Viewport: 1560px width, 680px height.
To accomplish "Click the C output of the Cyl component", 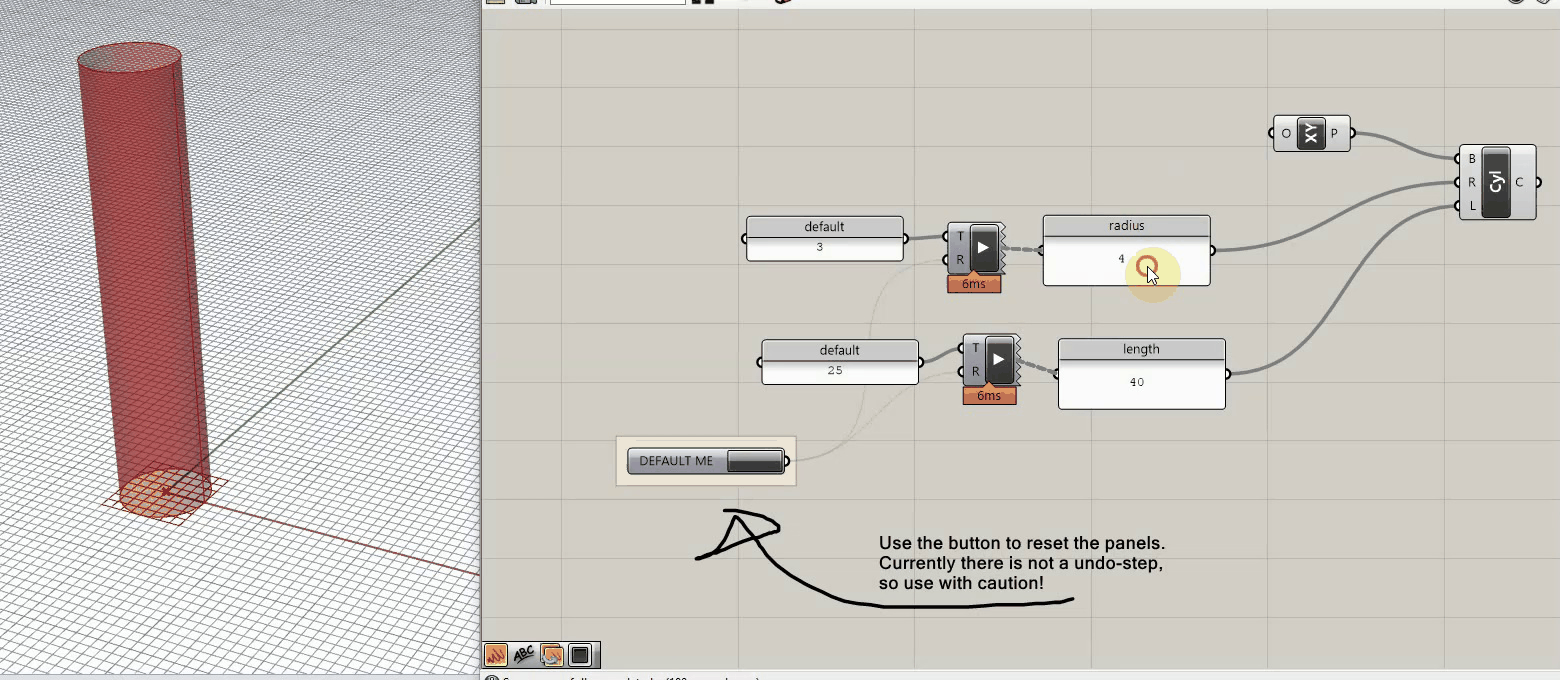I will [x=1520, y=182].
